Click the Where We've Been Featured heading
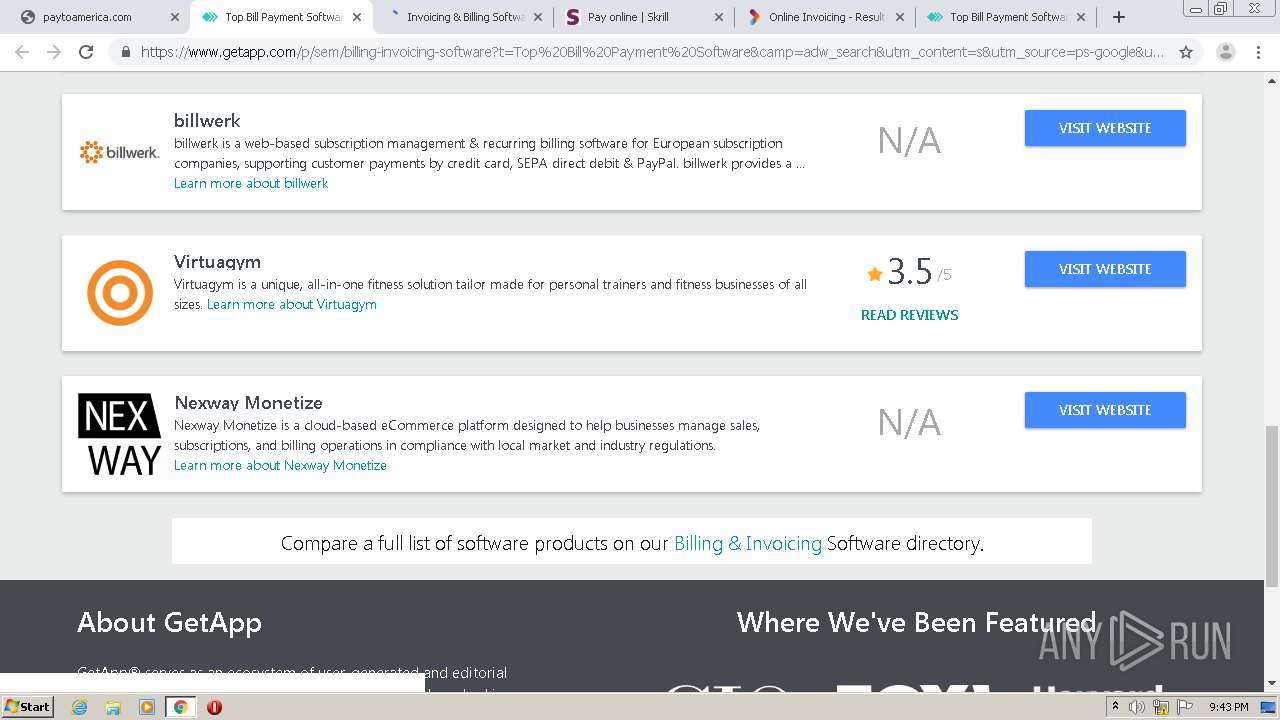The image size is (1280, 720). point(916,622)
